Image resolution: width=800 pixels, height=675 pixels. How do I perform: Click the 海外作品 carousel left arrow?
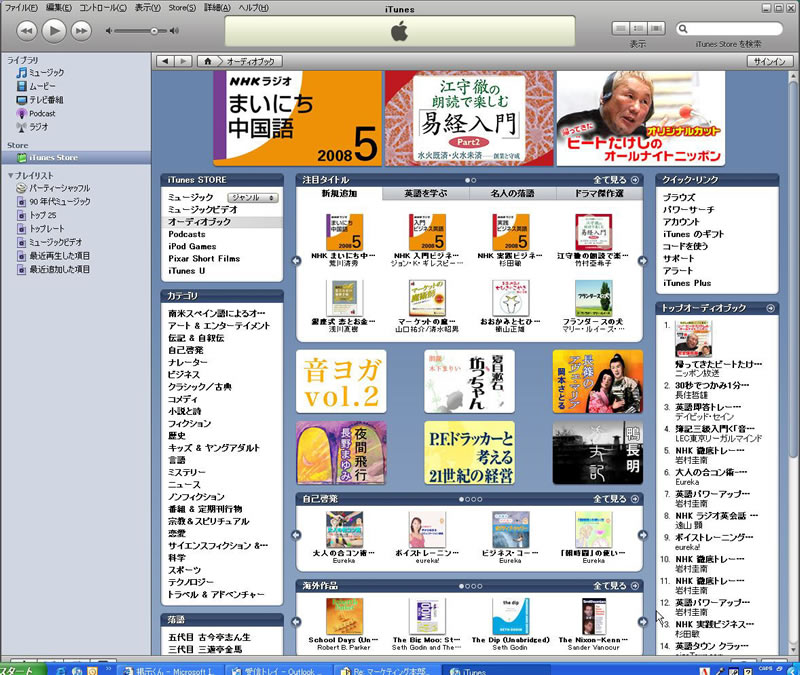coord(296,622)
